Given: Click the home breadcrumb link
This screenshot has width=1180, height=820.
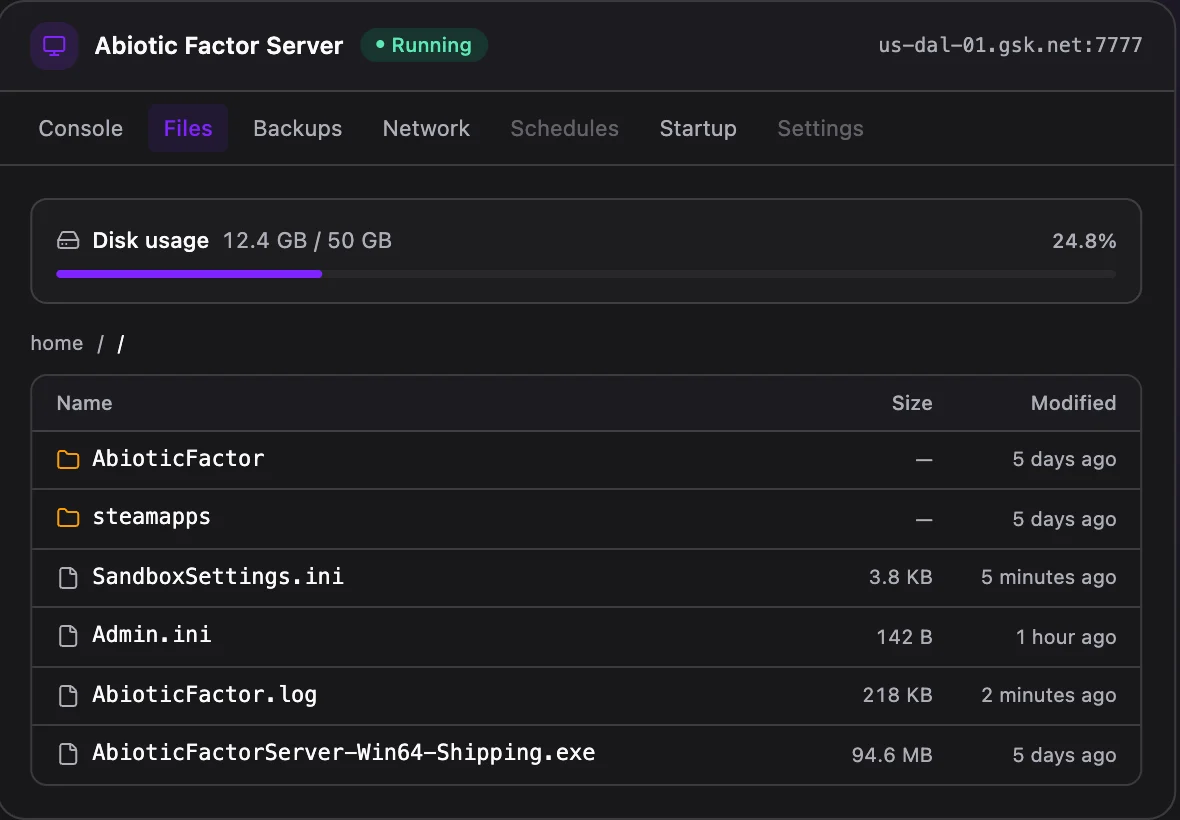Looking at the screenshot, I should pyautogui.click(x=57, y=343).
